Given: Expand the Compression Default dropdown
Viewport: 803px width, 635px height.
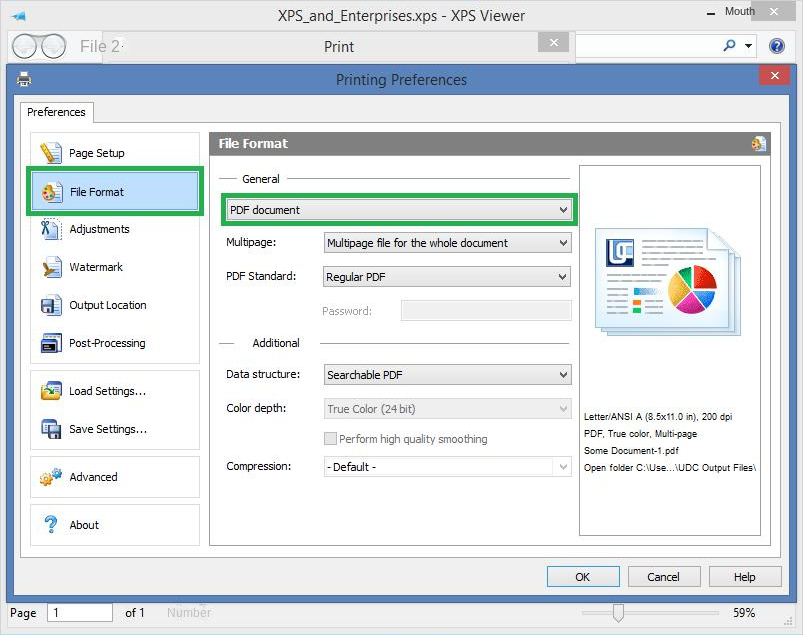Looking at the screenshot, I should pos(448,467).
